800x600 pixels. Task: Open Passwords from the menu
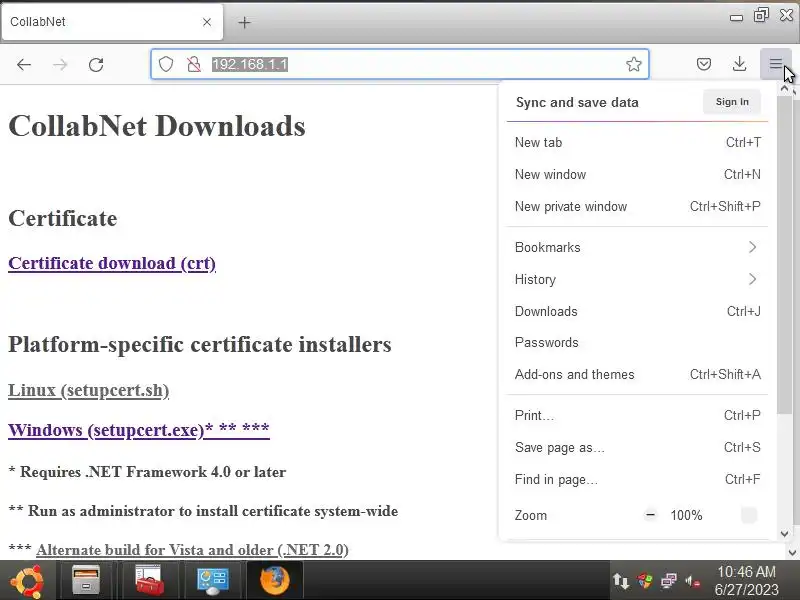coord(637,343)
